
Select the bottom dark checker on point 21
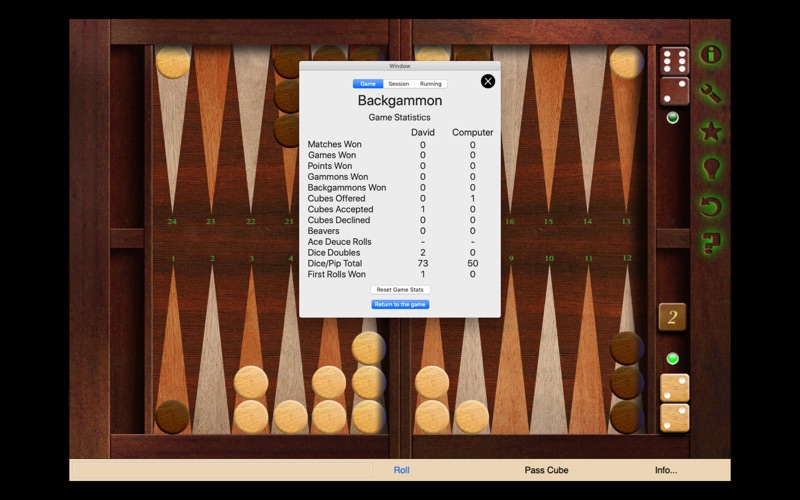[x=287, y=131]
